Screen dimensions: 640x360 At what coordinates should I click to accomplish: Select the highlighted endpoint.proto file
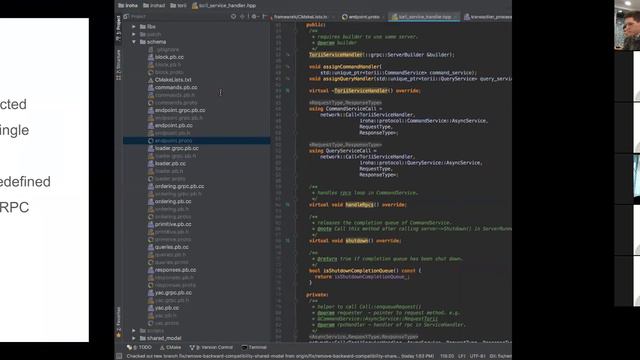tap(196, 140)
